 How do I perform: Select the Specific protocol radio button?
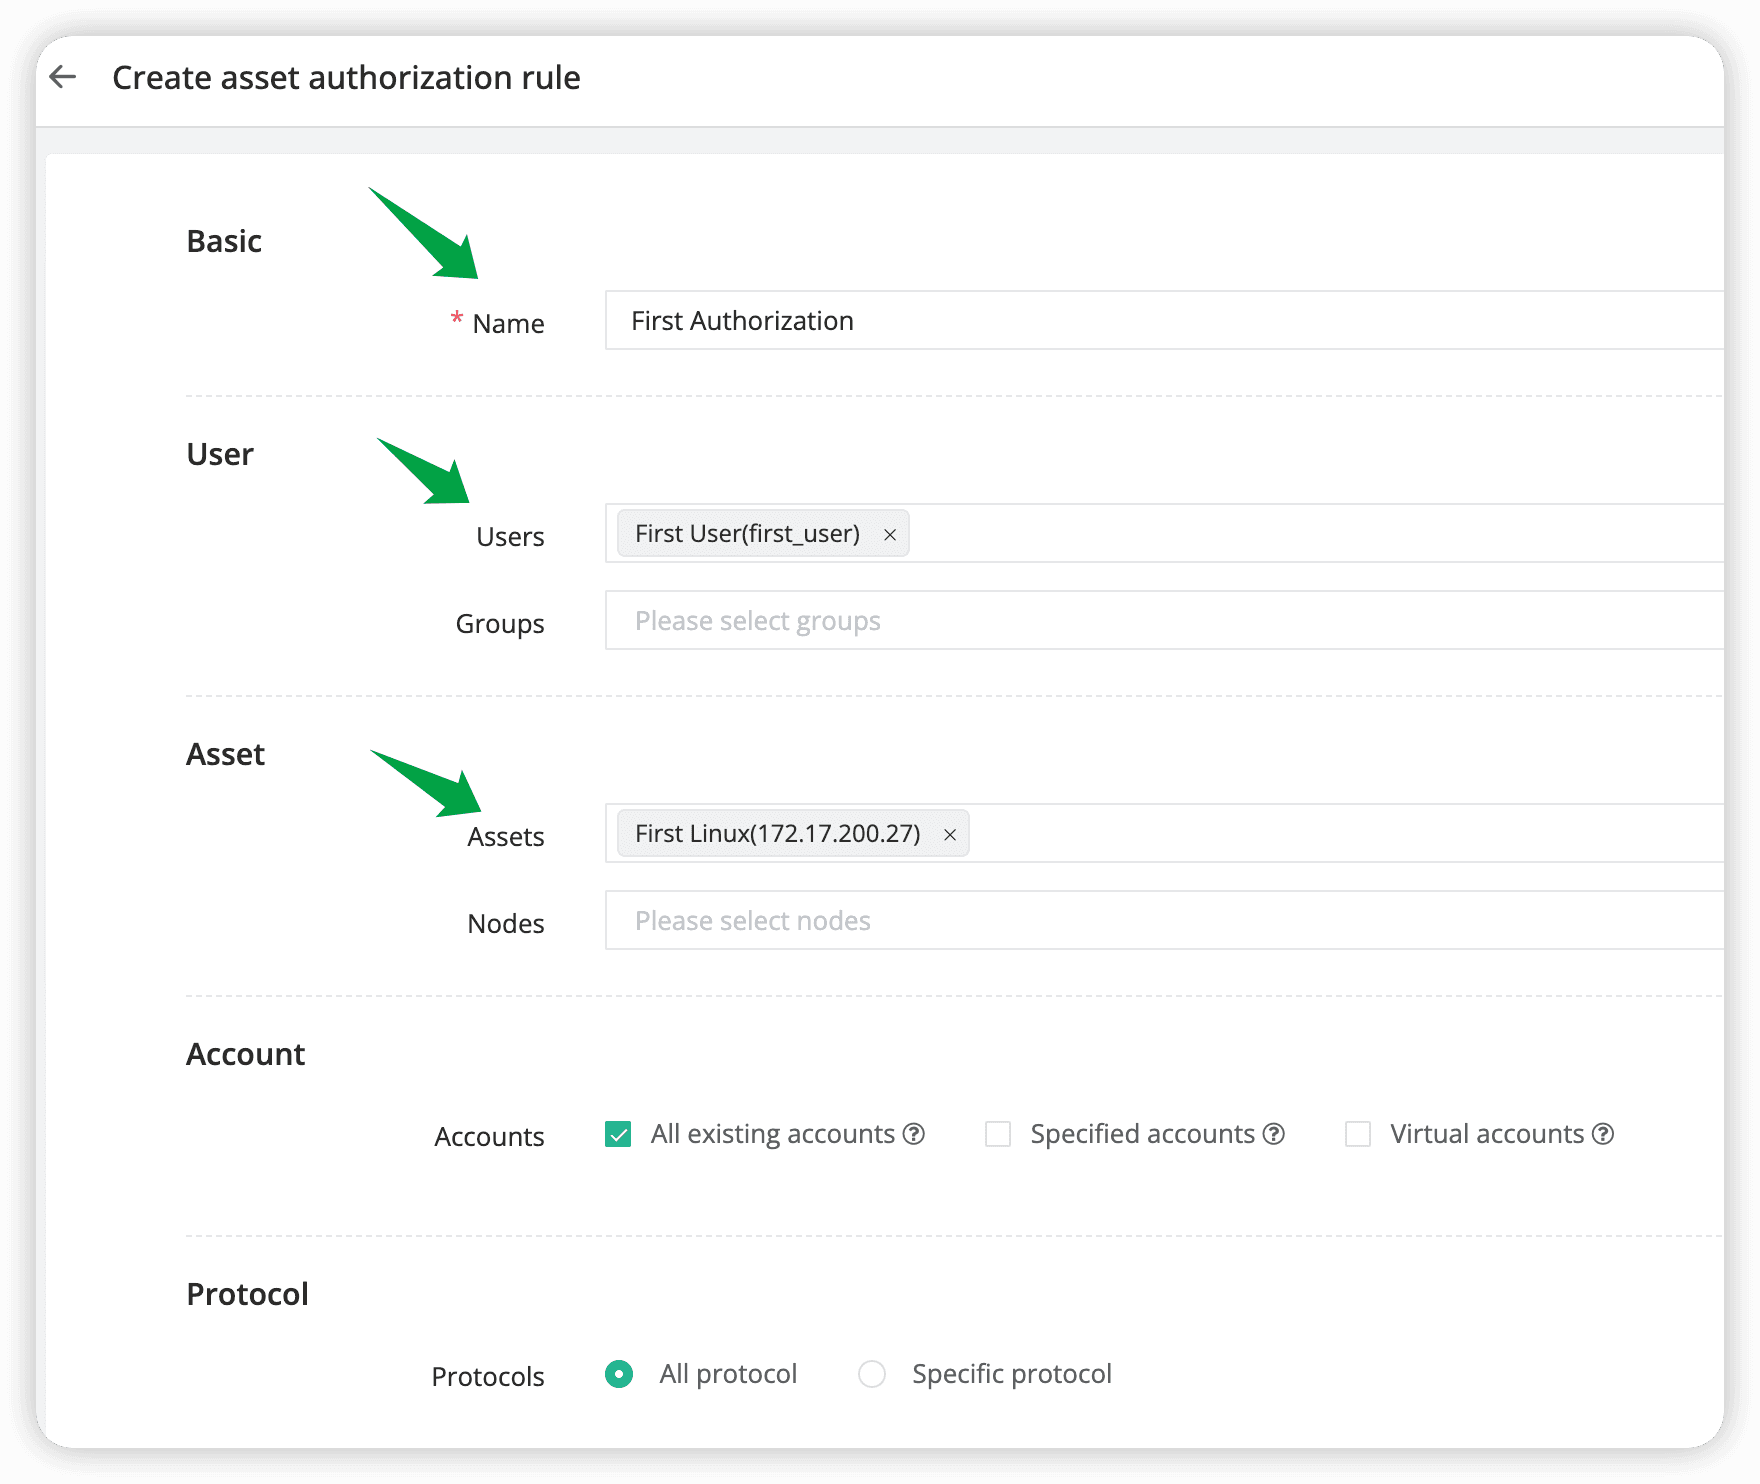point(871,1374)
